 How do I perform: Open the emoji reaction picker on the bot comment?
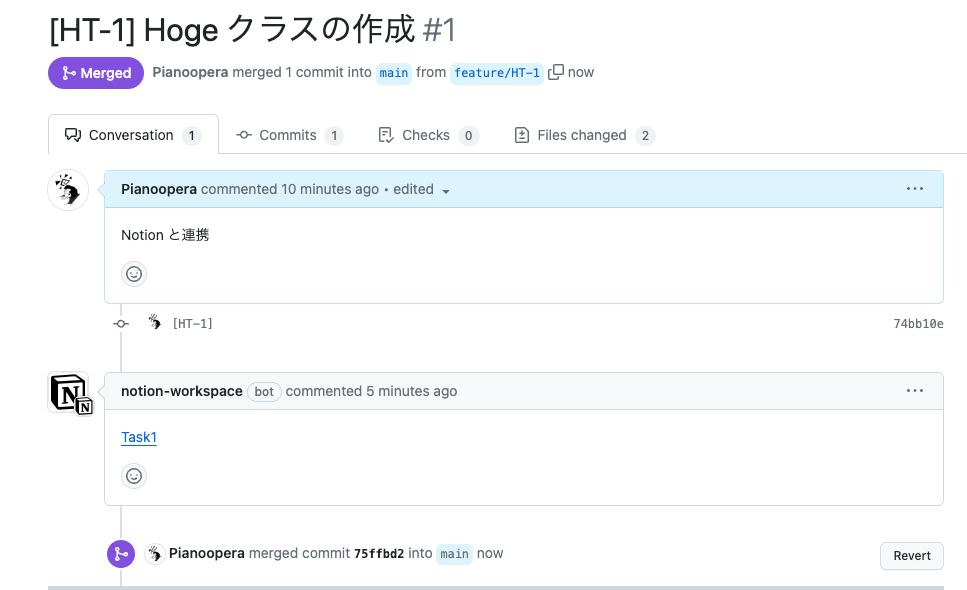tap(133, 475)
